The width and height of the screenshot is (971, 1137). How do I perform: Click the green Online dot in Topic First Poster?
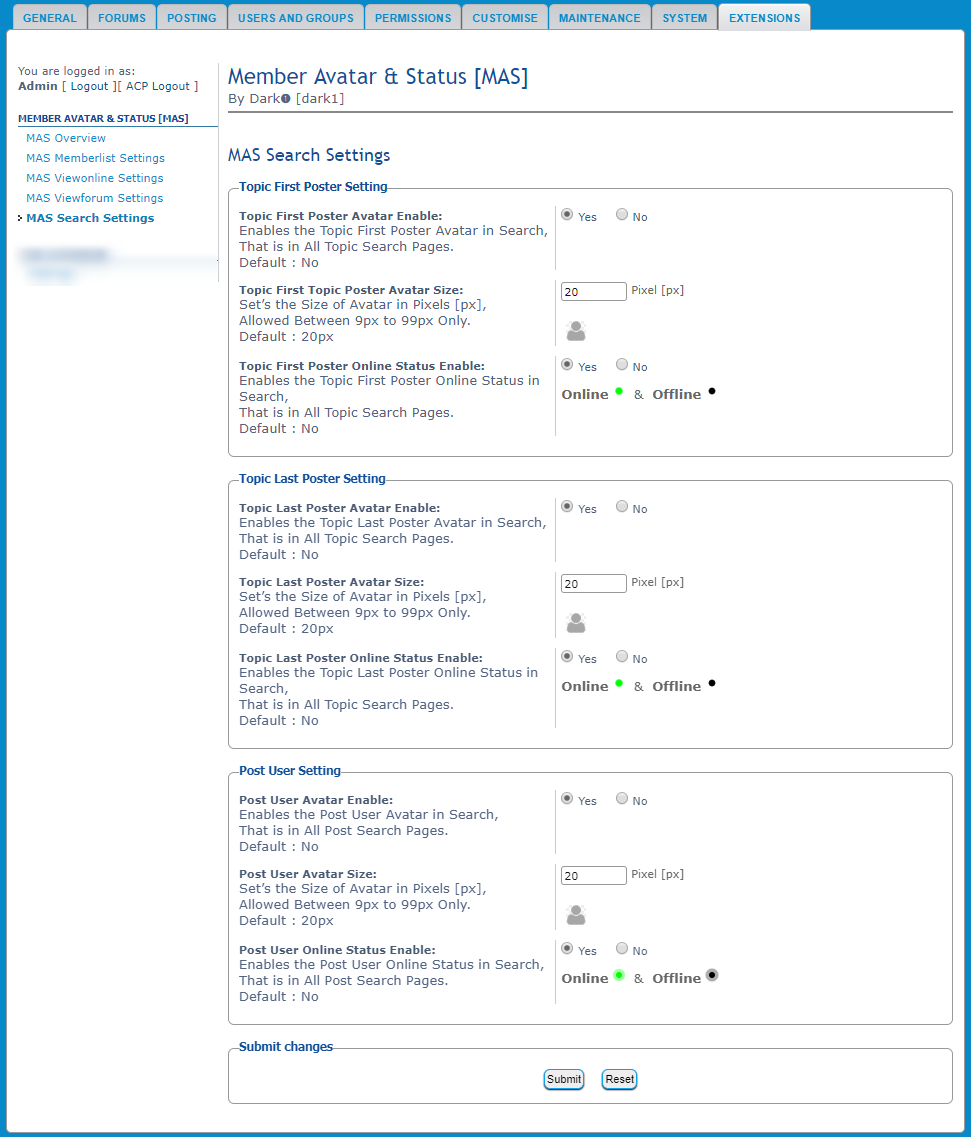point(619,391)
